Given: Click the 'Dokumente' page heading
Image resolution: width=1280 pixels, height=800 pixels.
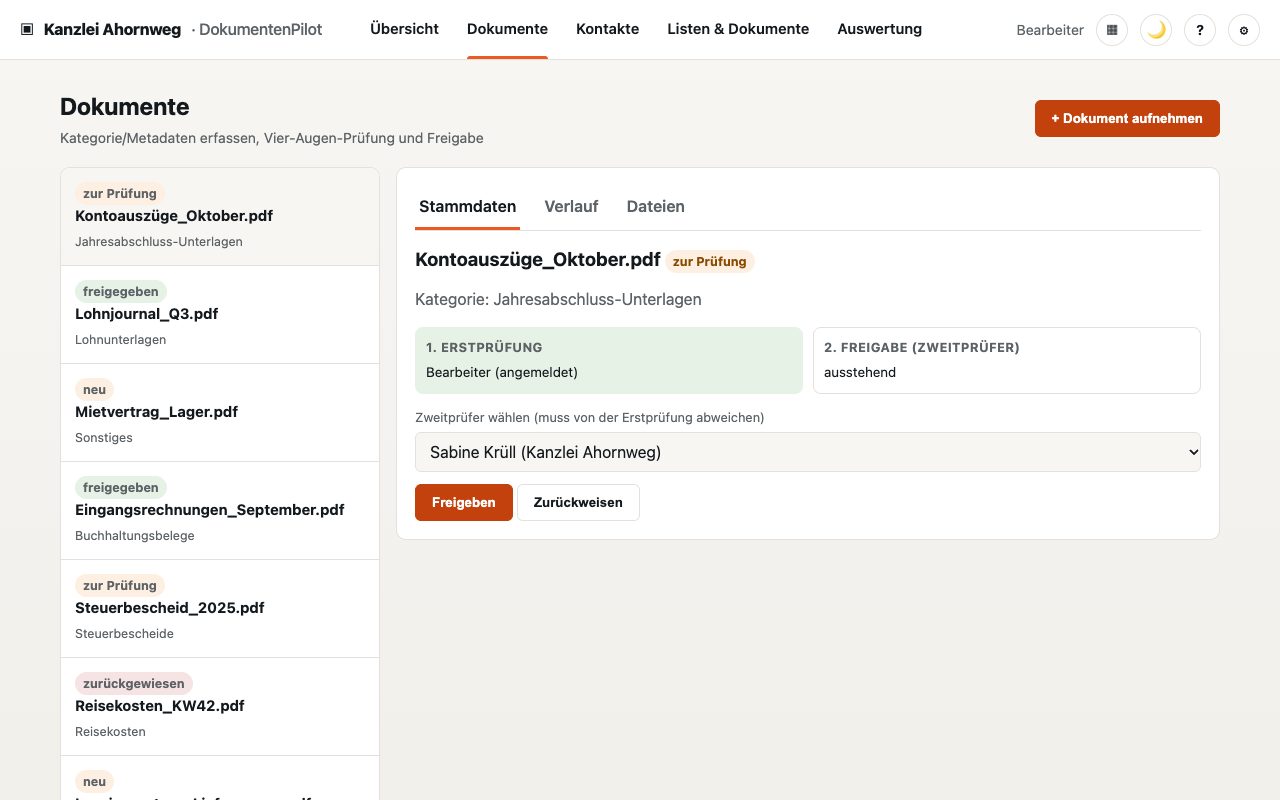Looking at the screenshot, I should [x=125, y=107].
